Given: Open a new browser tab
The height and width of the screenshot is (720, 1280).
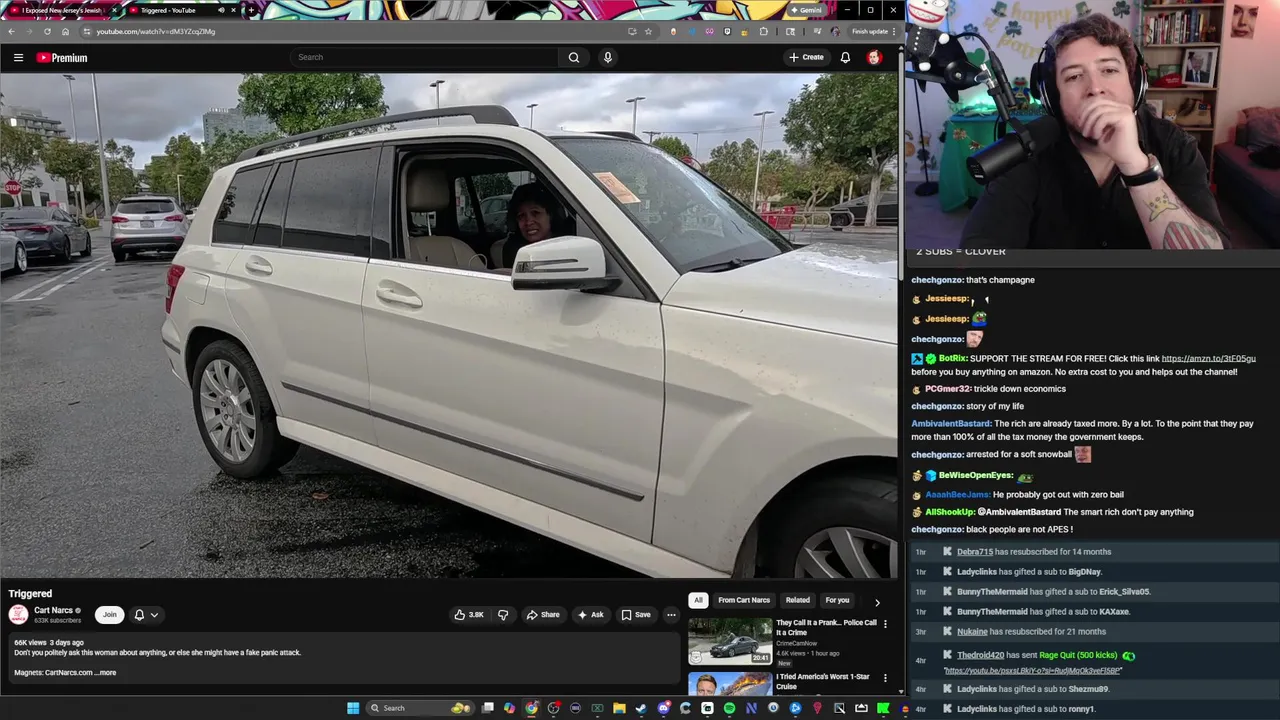Looking at the screenshot, I should (252, 10).
